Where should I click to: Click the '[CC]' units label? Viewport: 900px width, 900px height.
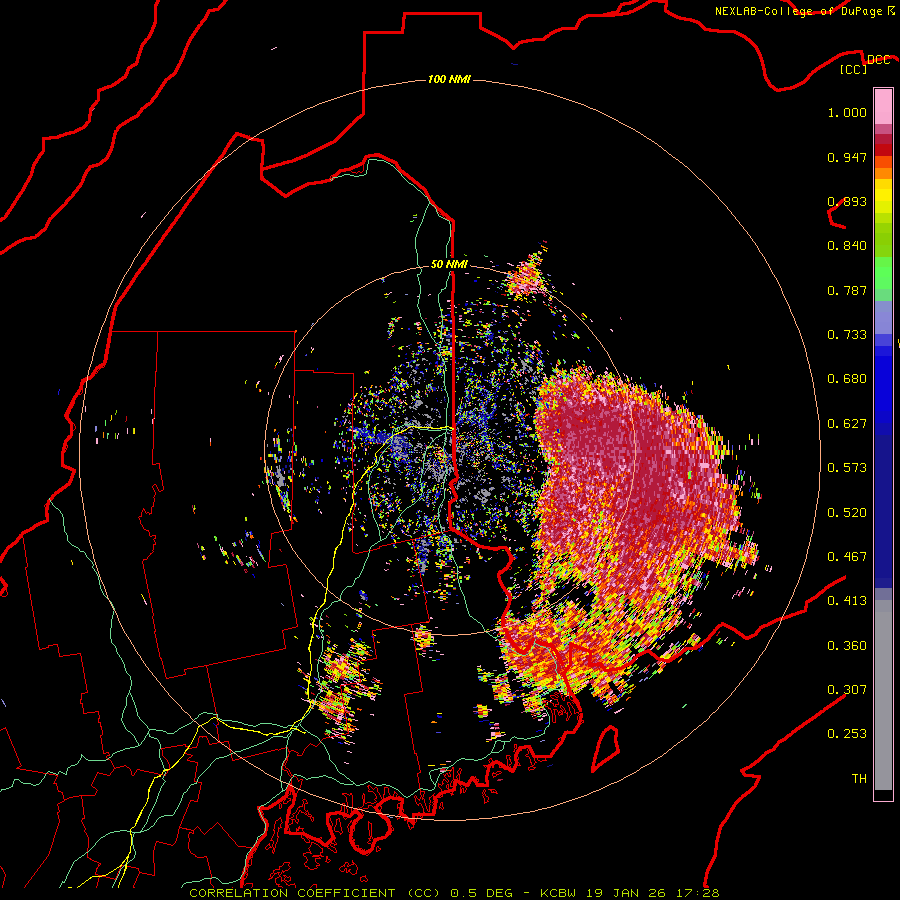click(854, 69)
